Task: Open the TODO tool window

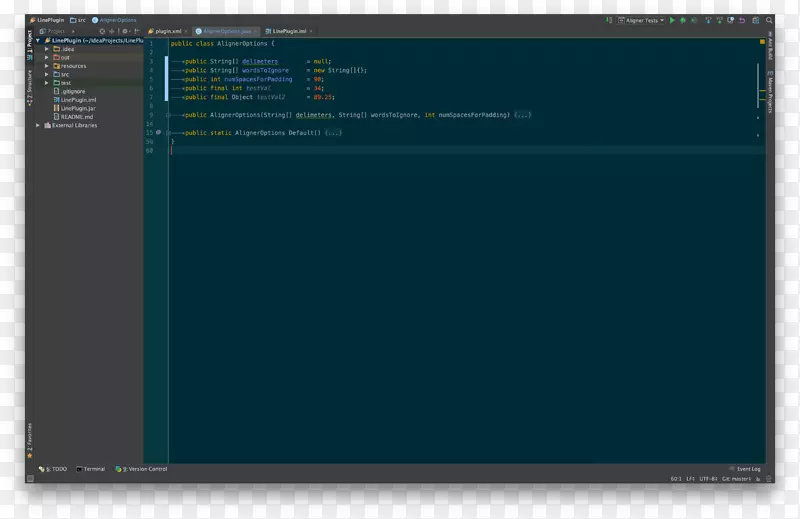Action: pyautogui.click(x=55, y=468)
